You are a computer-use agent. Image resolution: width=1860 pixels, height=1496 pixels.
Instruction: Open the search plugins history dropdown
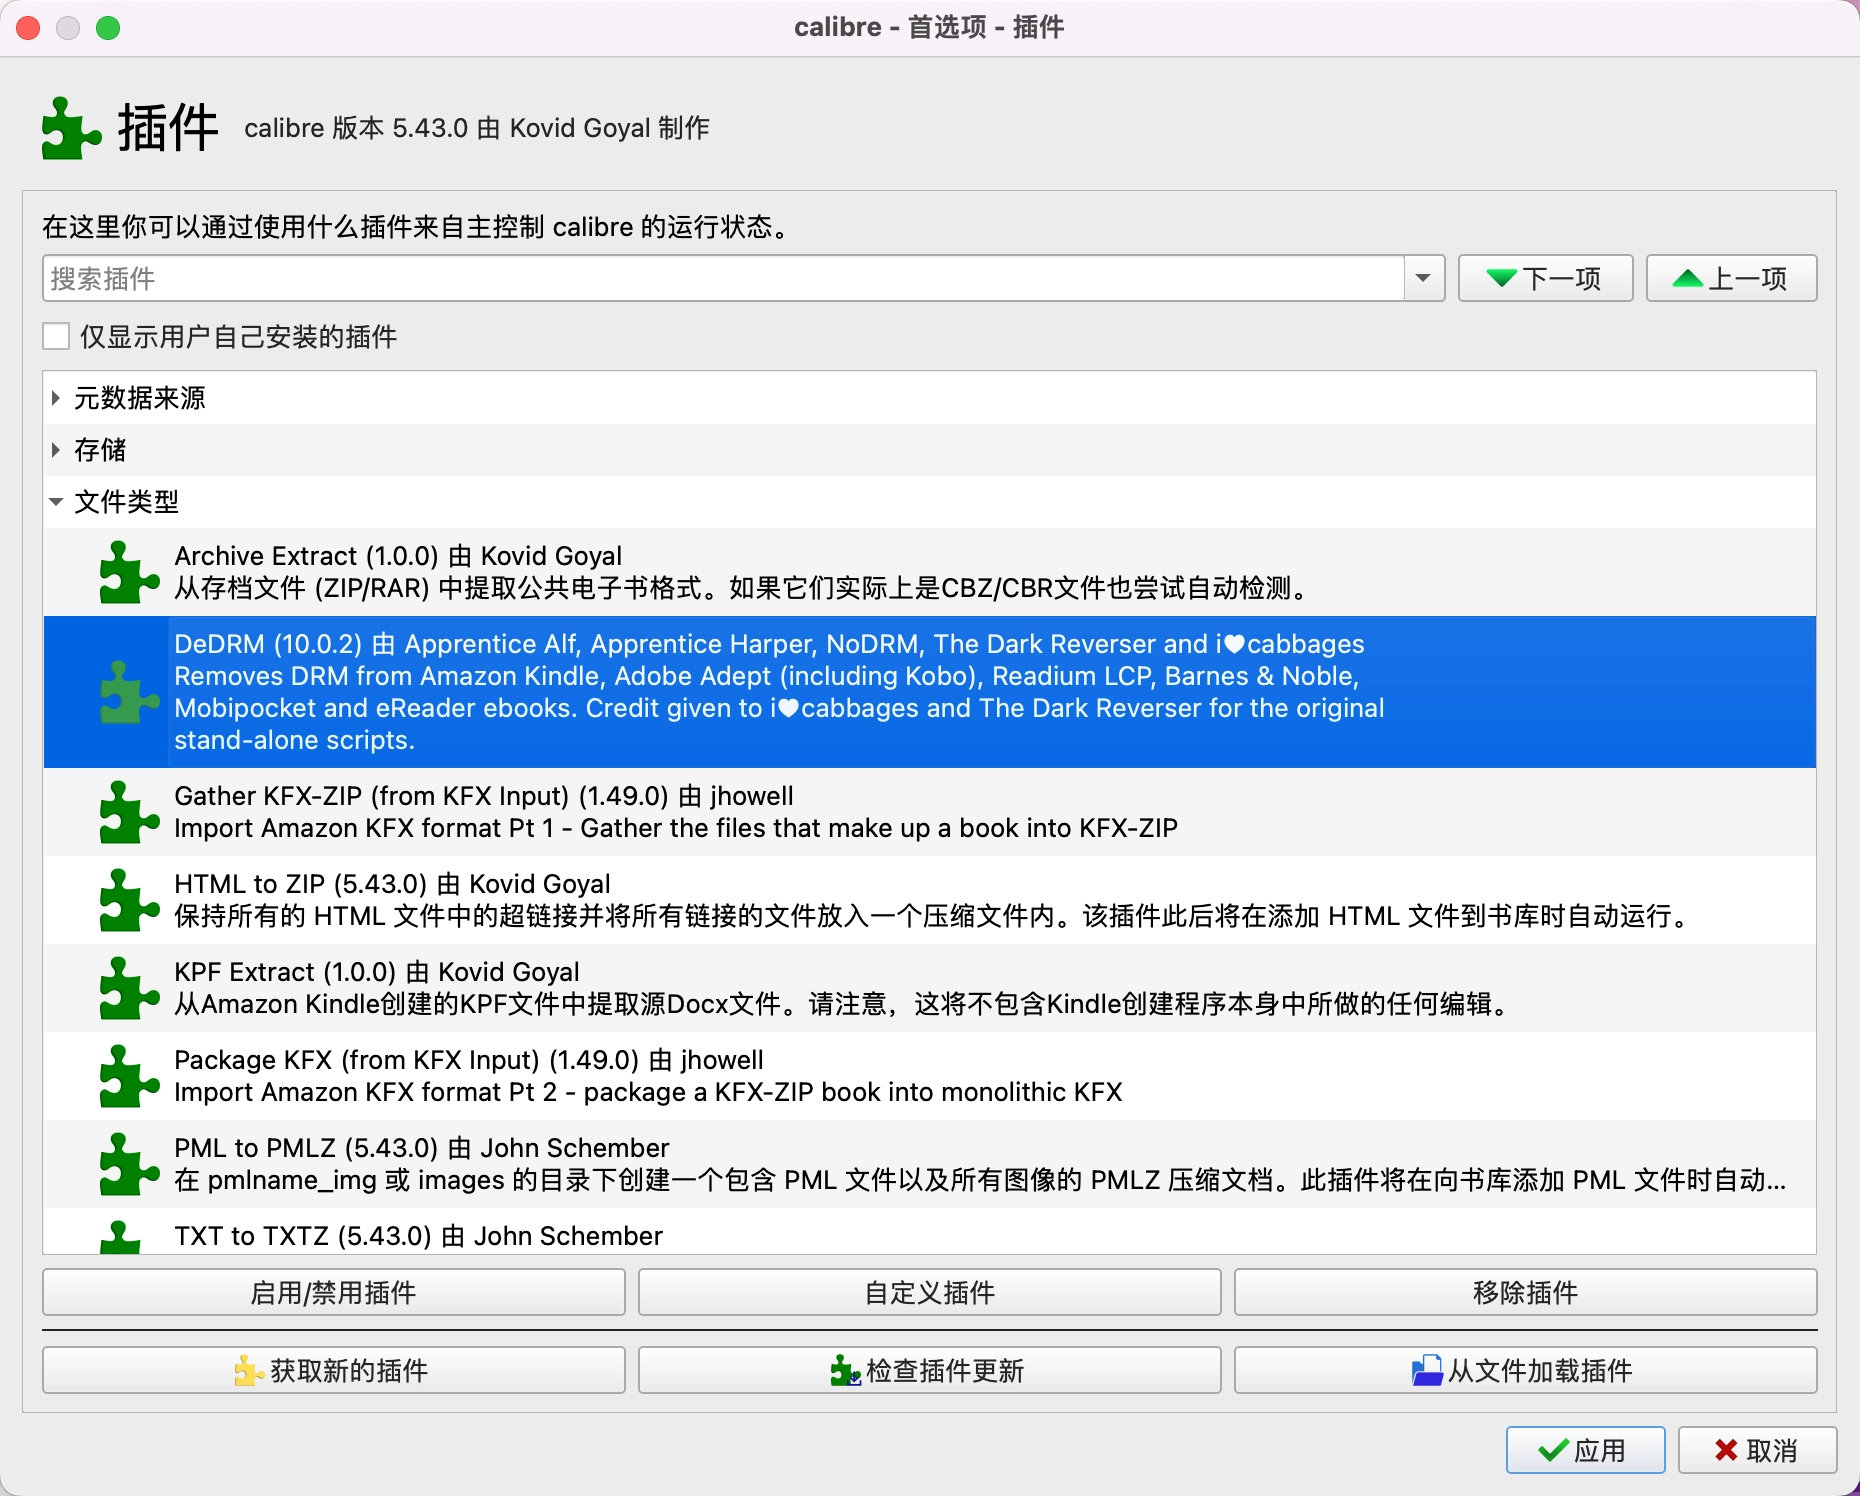tap(1423, 278)
